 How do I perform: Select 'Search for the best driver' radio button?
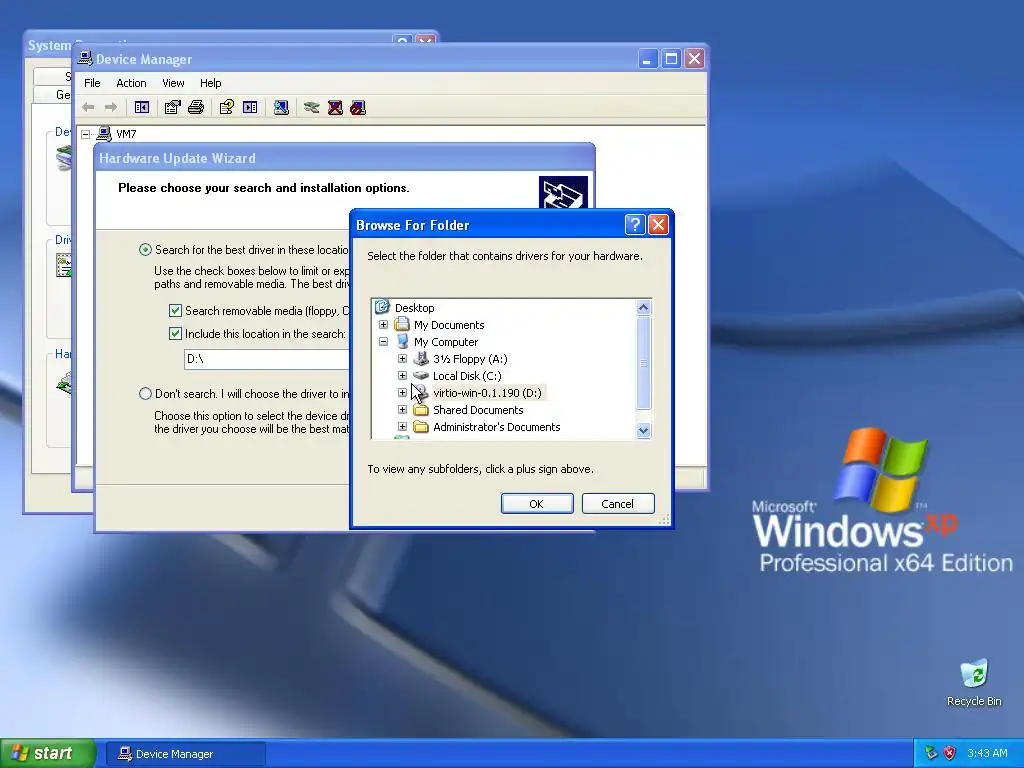(x=145, y=249)
